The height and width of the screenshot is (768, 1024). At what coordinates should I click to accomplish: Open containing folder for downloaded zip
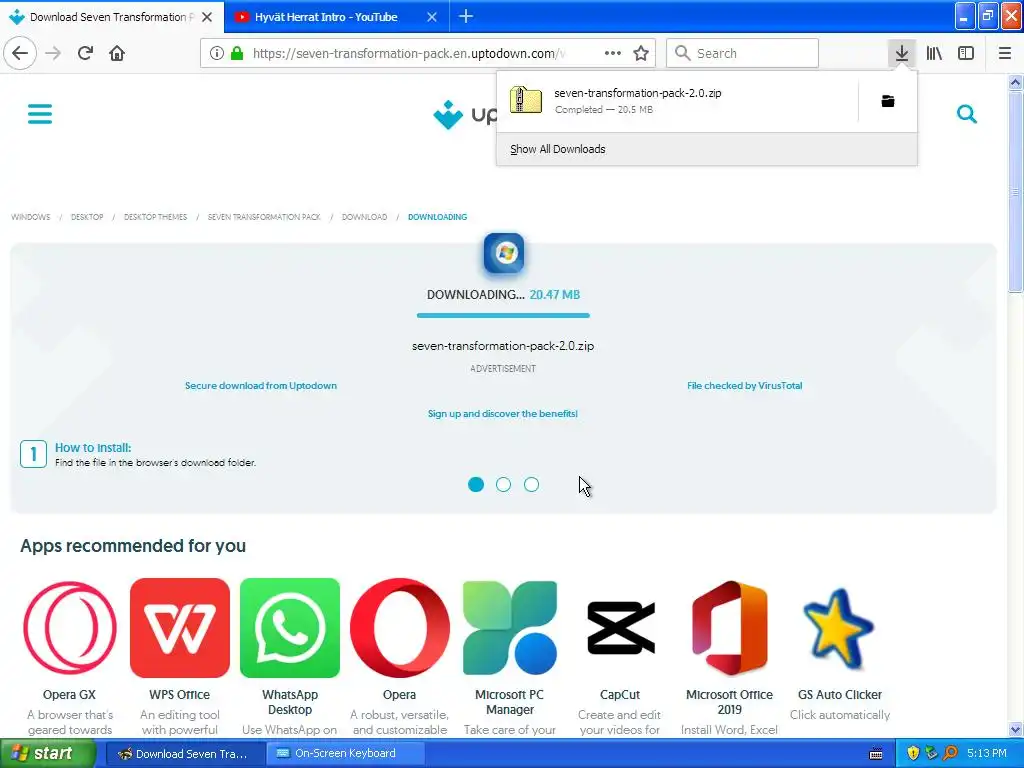888,101
